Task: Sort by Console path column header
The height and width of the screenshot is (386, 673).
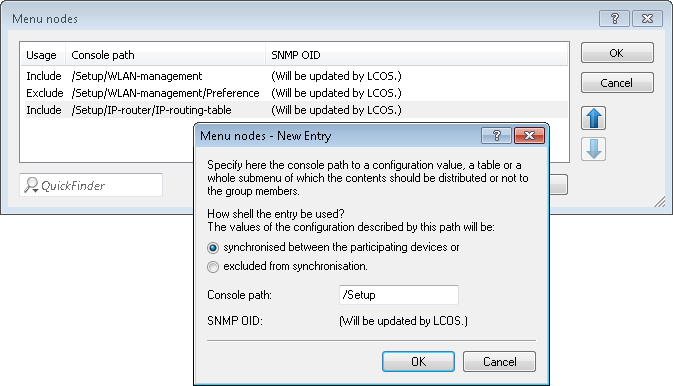Action: [166, 55]
